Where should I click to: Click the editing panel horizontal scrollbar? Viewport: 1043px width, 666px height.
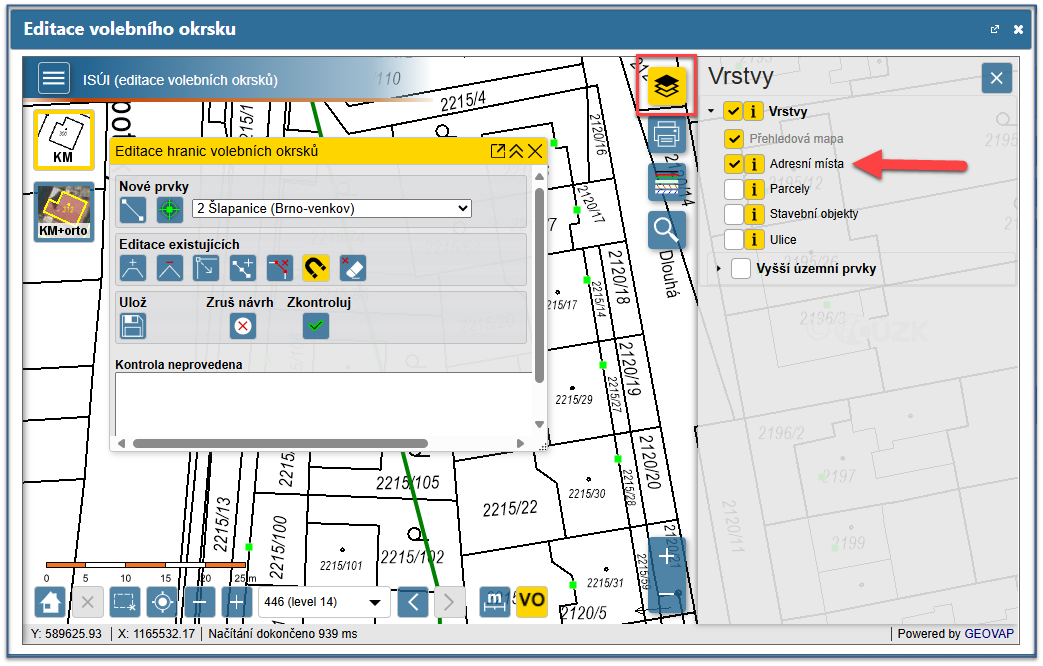pyautogui.click(x=280, y=443)
